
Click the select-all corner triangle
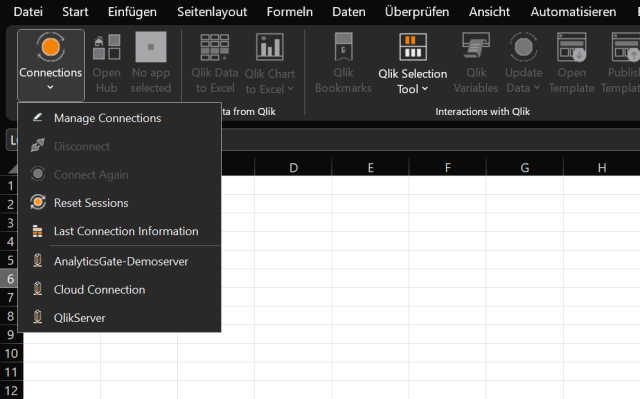(x=12, y=168)
